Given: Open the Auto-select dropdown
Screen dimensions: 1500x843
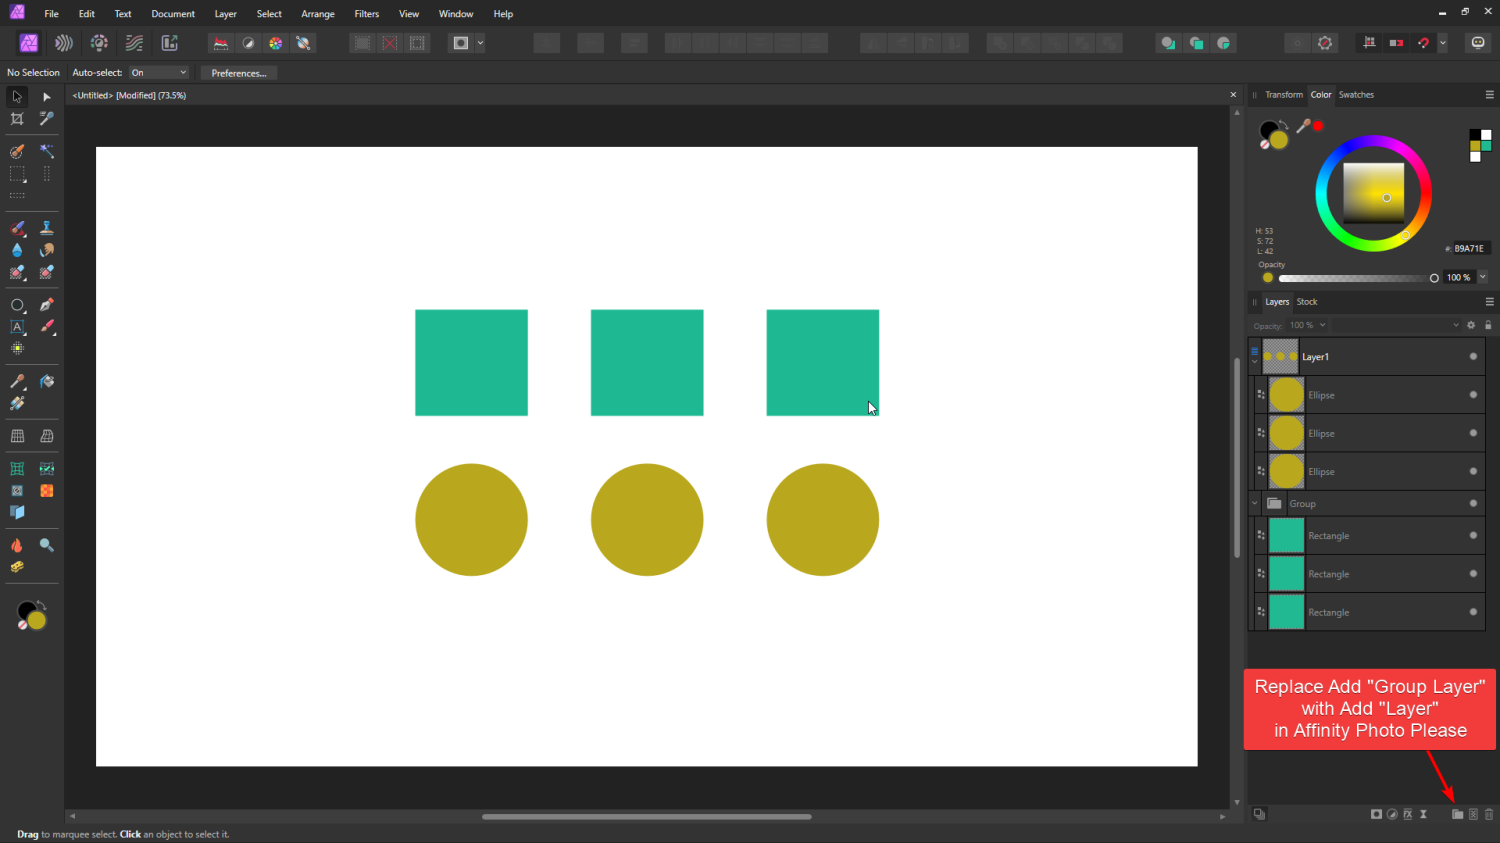Looking at the screenshot, I should point(158,72).
